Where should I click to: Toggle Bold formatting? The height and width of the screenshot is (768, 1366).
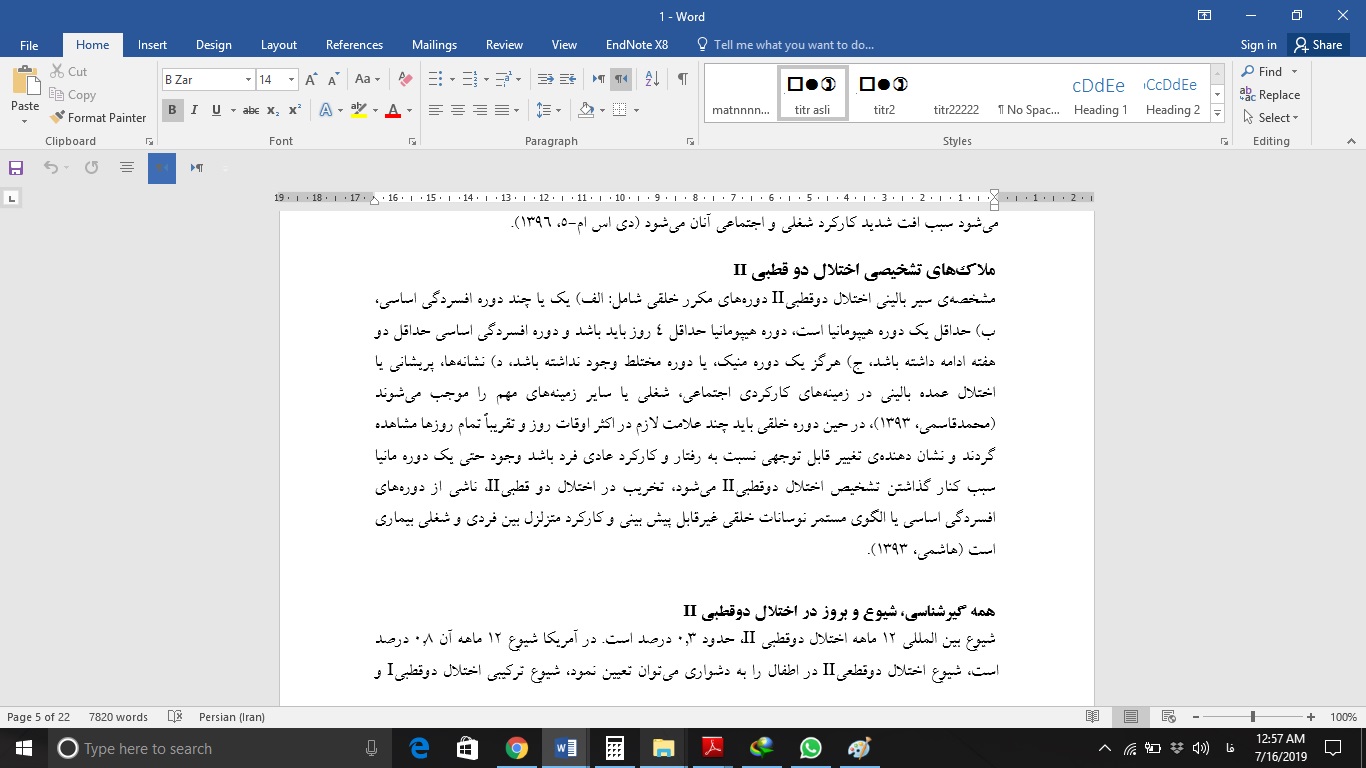tap(172, 110)
